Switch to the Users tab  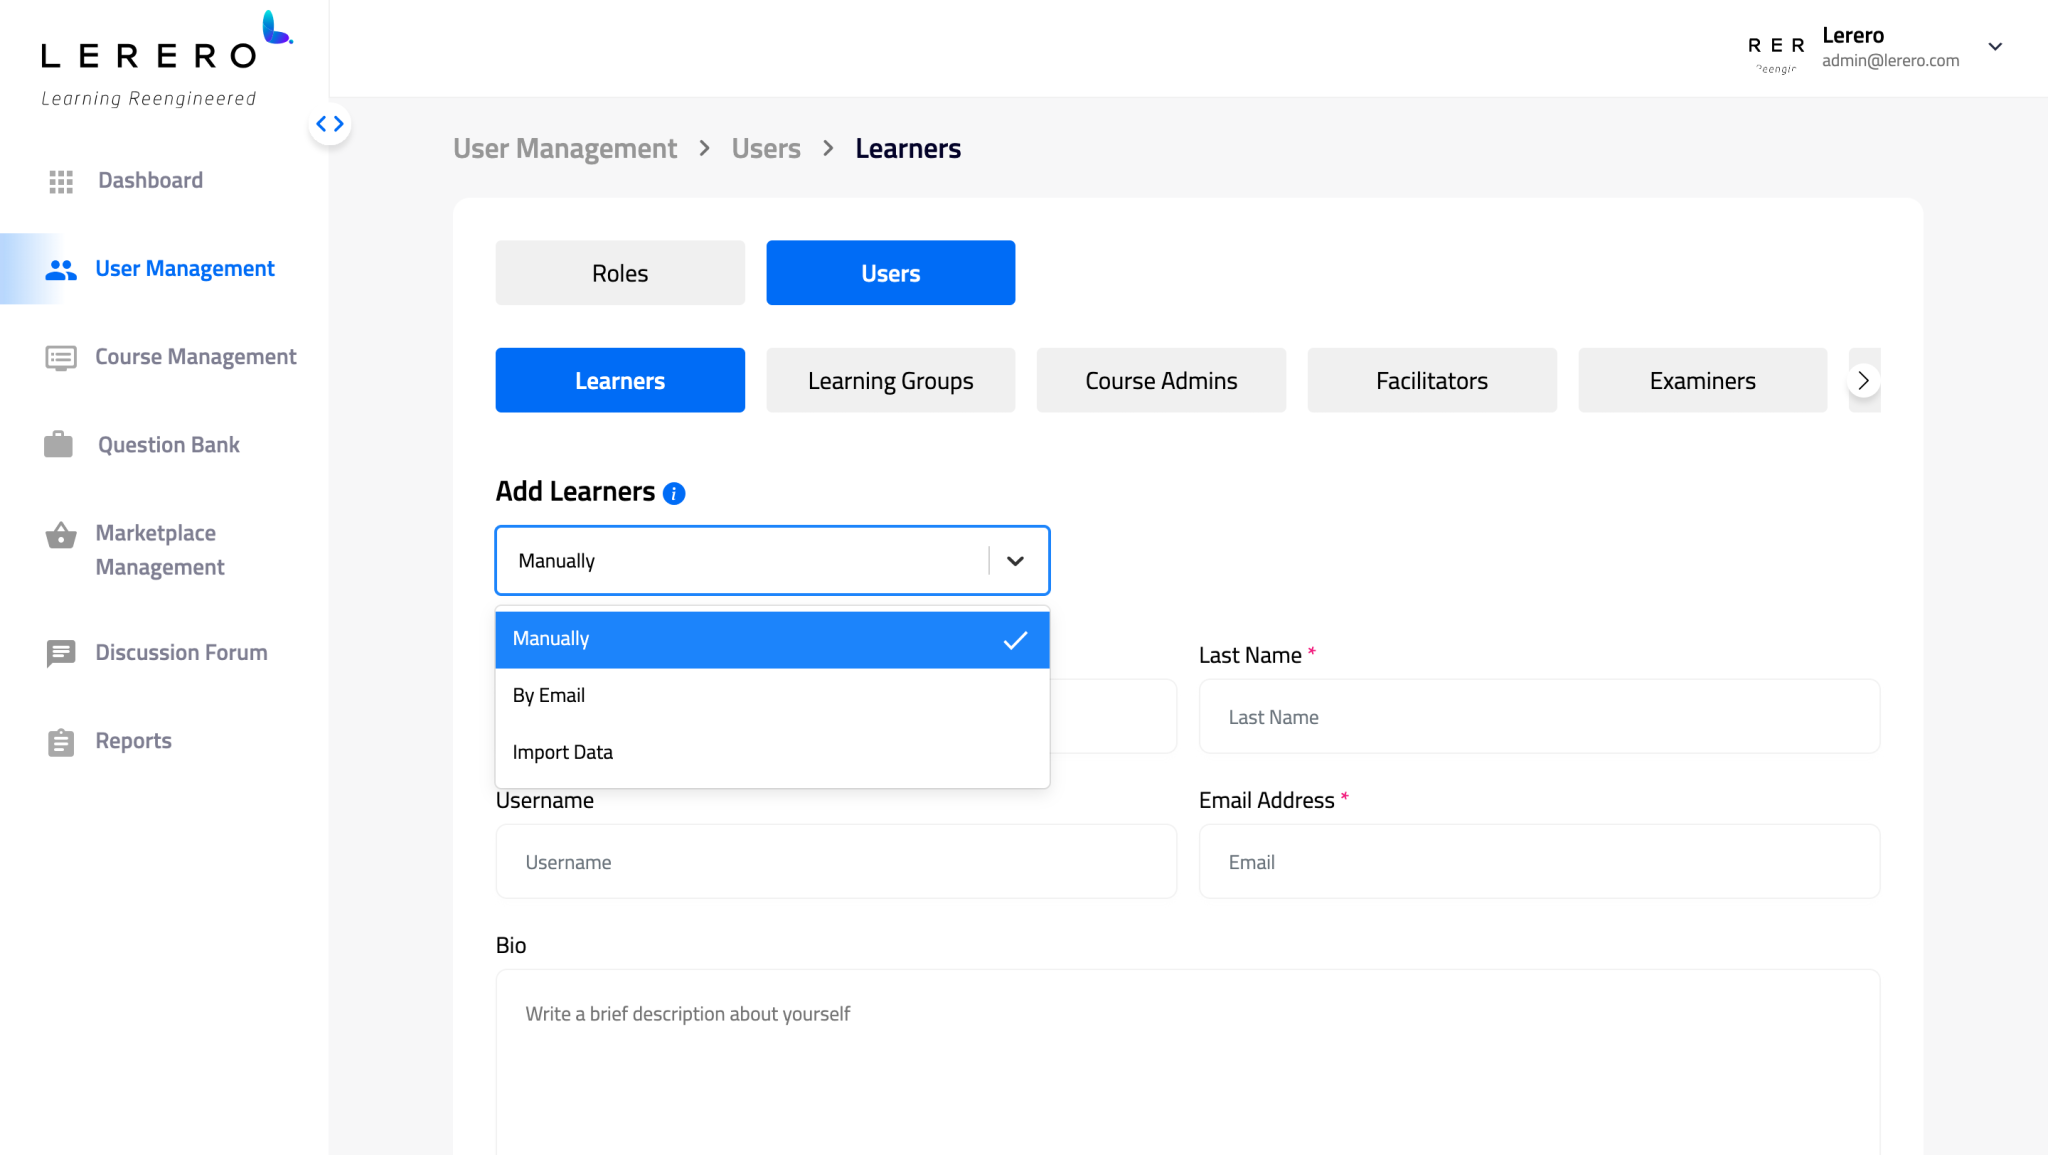click(x=891, y=273)
